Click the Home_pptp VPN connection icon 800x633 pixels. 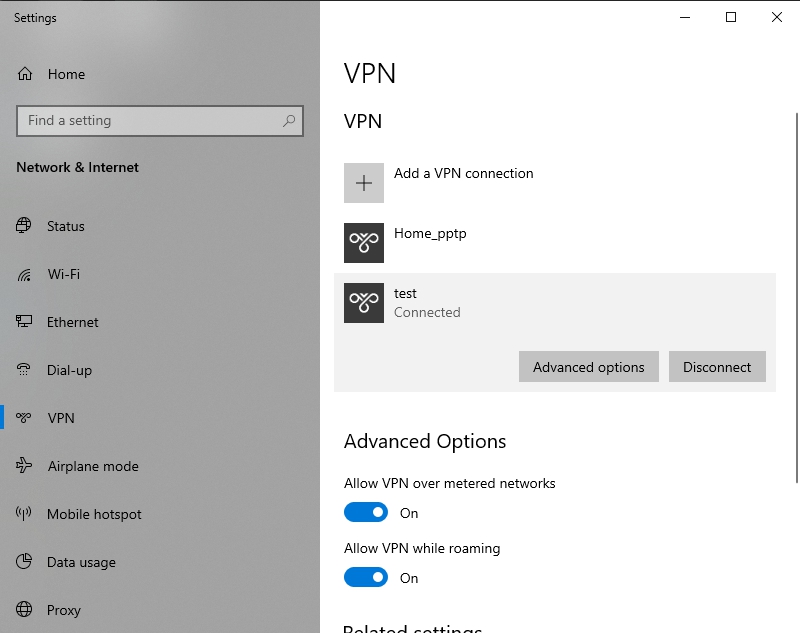point(363,243)
